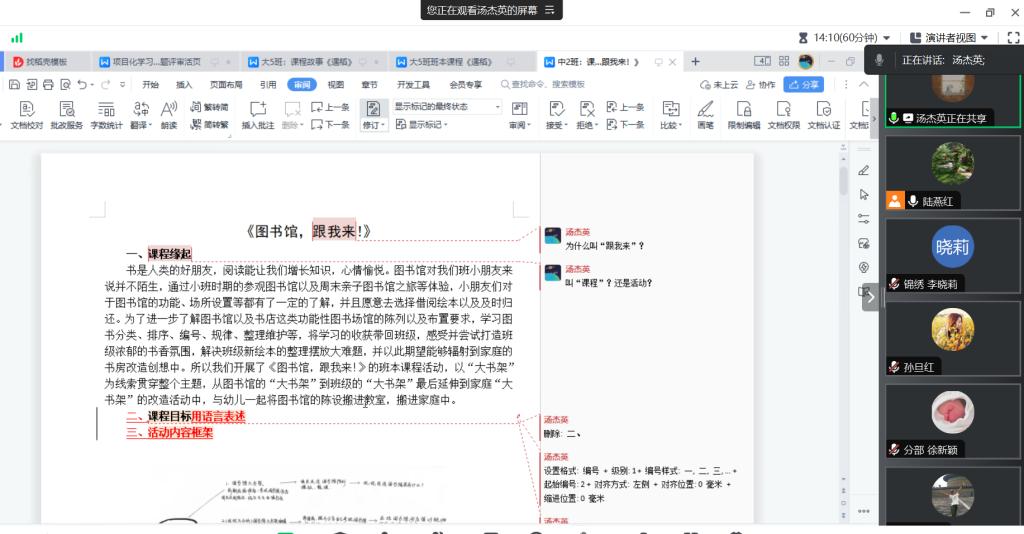This screenshot has width=1024, height=534.
Task: Click the green network signal icon
Action: (x=17, y=38)
